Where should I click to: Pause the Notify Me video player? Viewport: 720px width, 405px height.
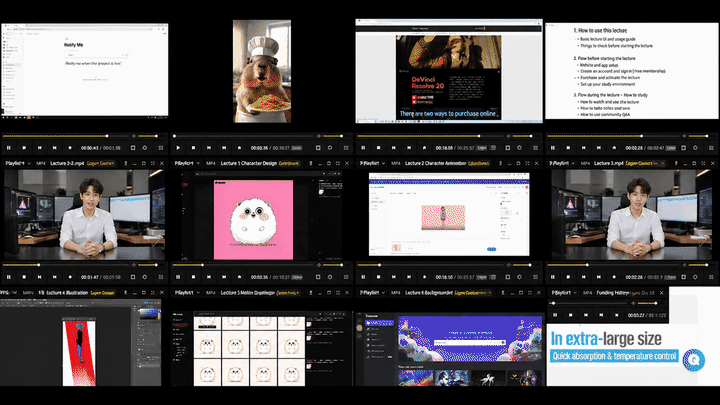click(9, 148)
